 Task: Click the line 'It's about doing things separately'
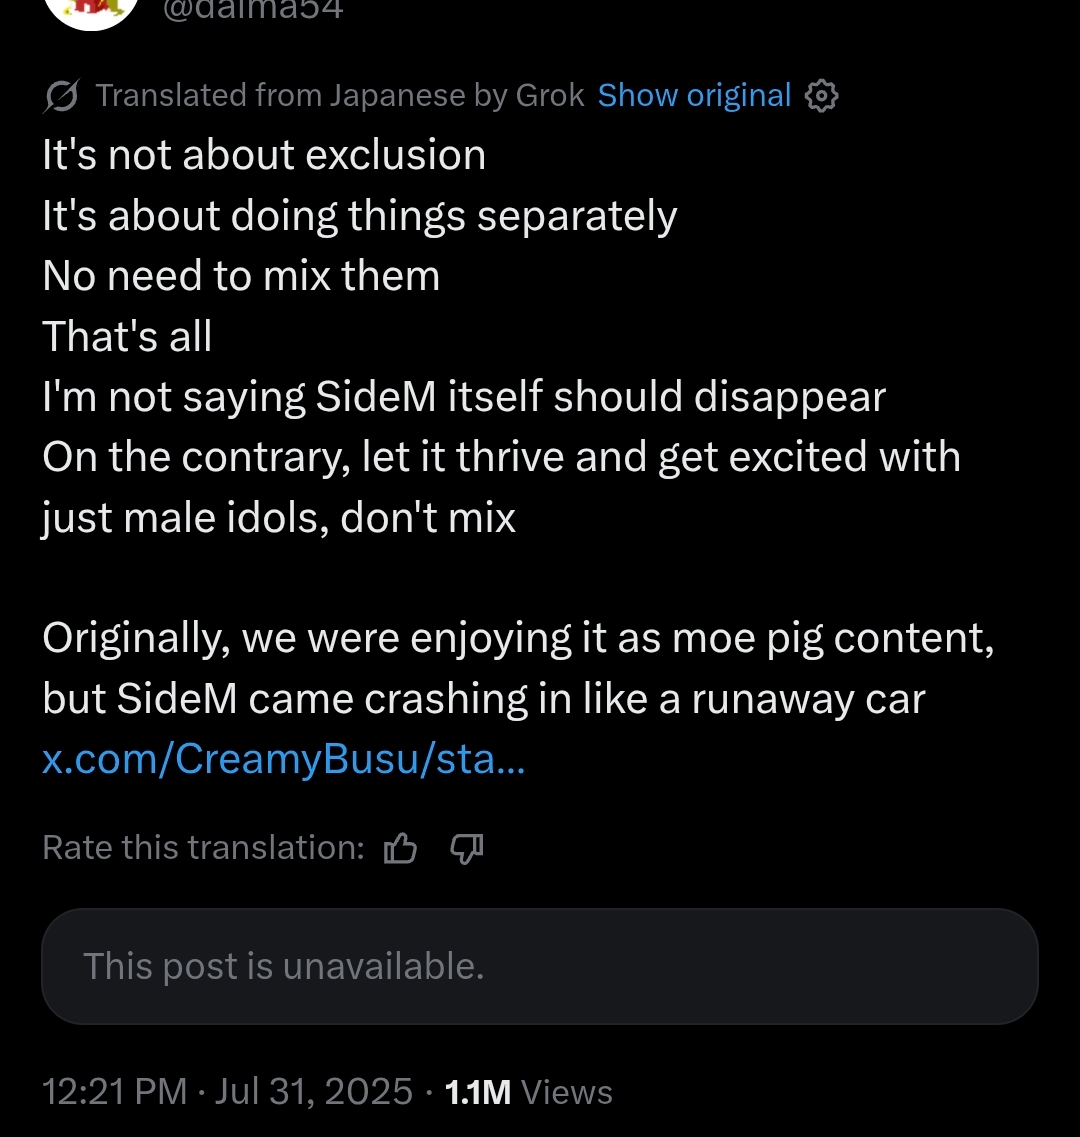(x=360, y=216)
